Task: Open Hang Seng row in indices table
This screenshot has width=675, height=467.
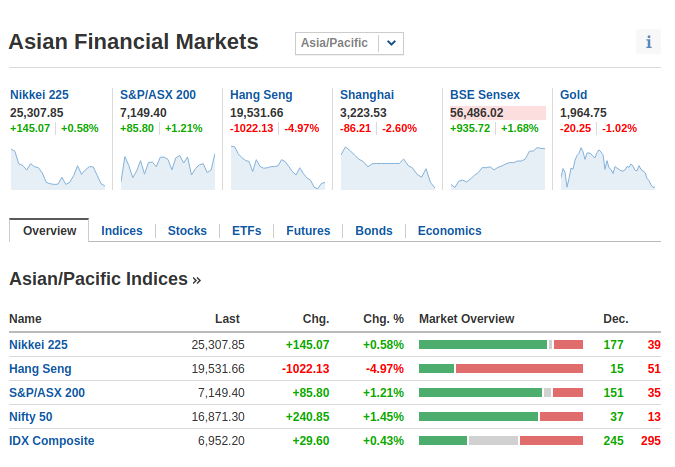Action: click(40, 369)
